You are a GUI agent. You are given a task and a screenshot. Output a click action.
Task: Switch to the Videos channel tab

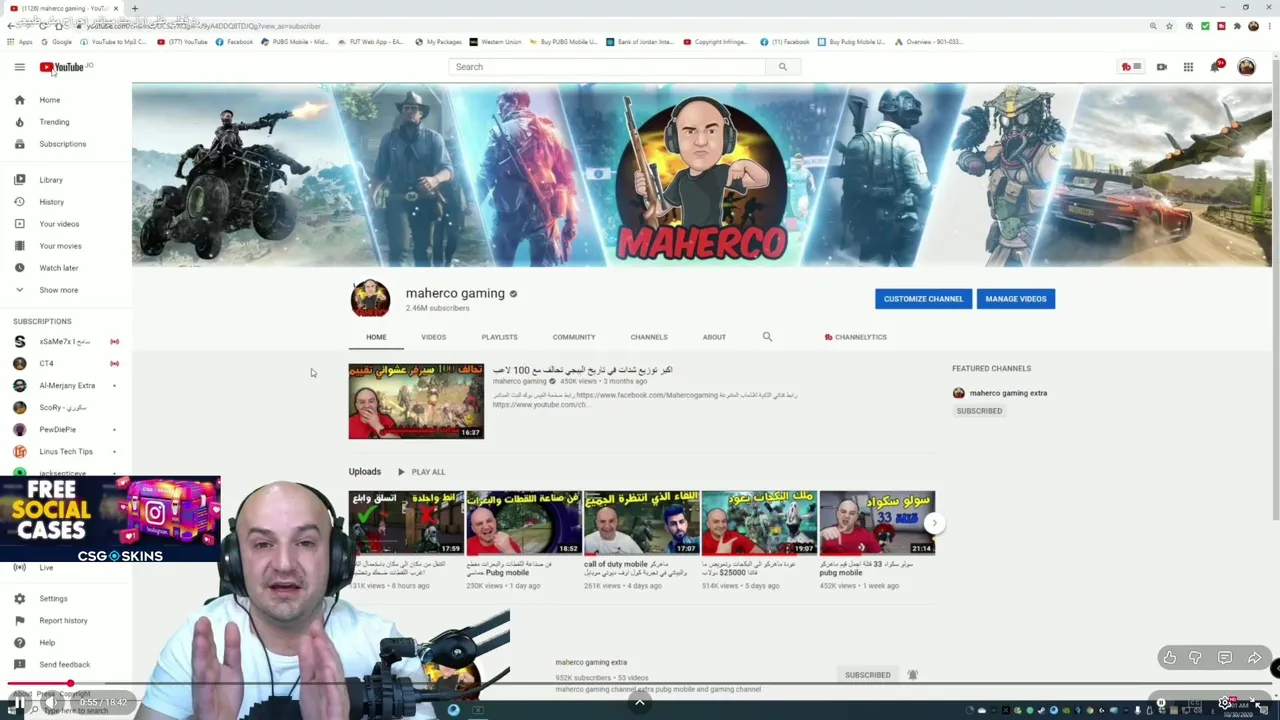point(433,337)
